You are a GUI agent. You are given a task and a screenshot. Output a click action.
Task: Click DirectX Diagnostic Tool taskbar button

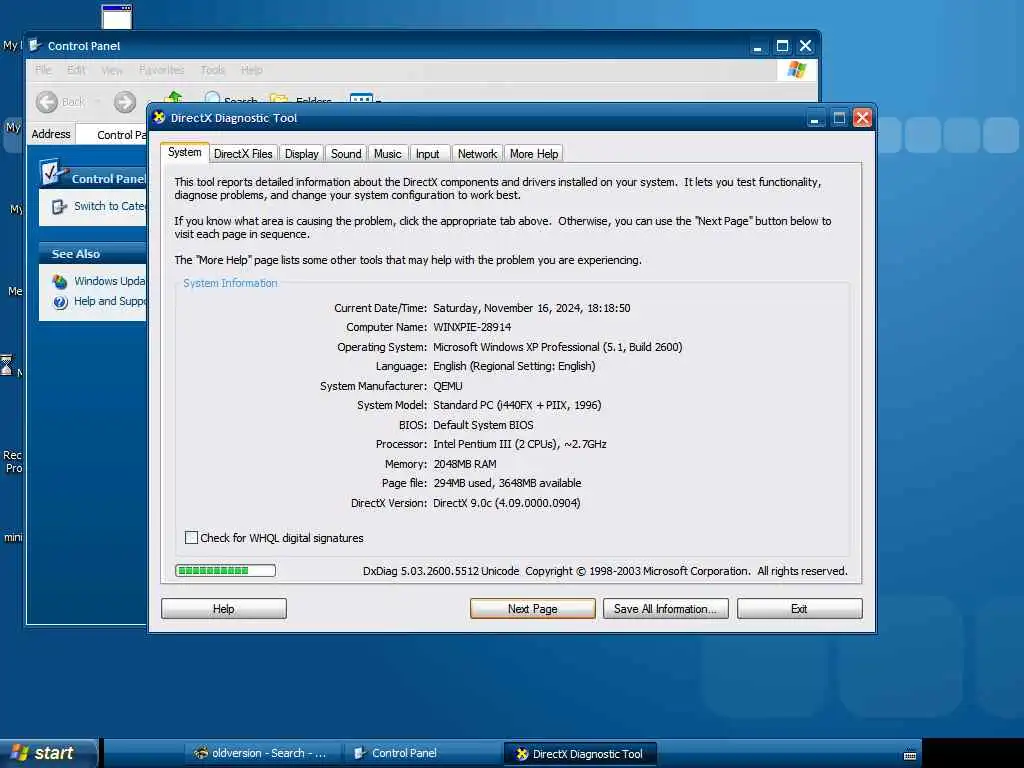coord(581,754)
